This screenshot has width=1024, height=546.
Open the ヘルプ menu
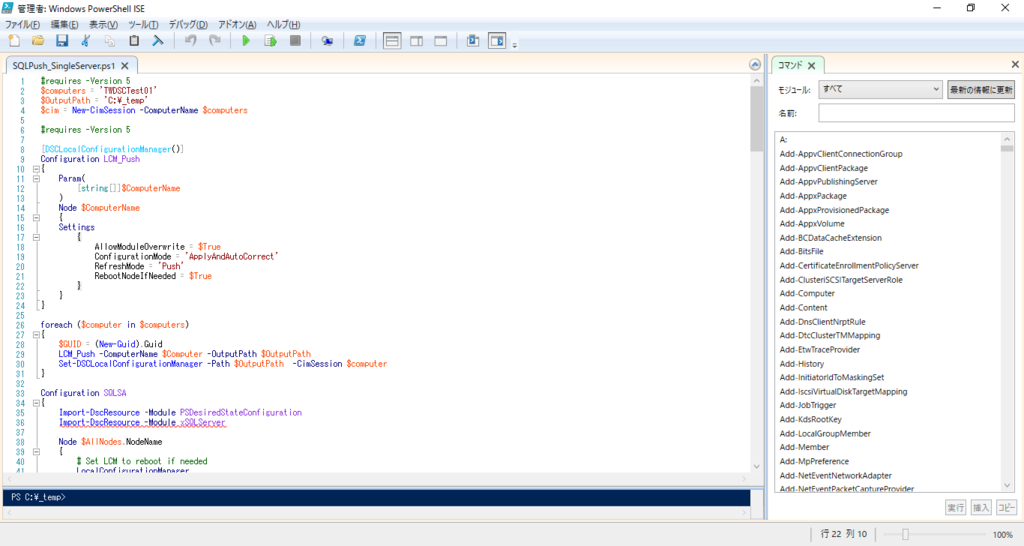pos(283,25)
